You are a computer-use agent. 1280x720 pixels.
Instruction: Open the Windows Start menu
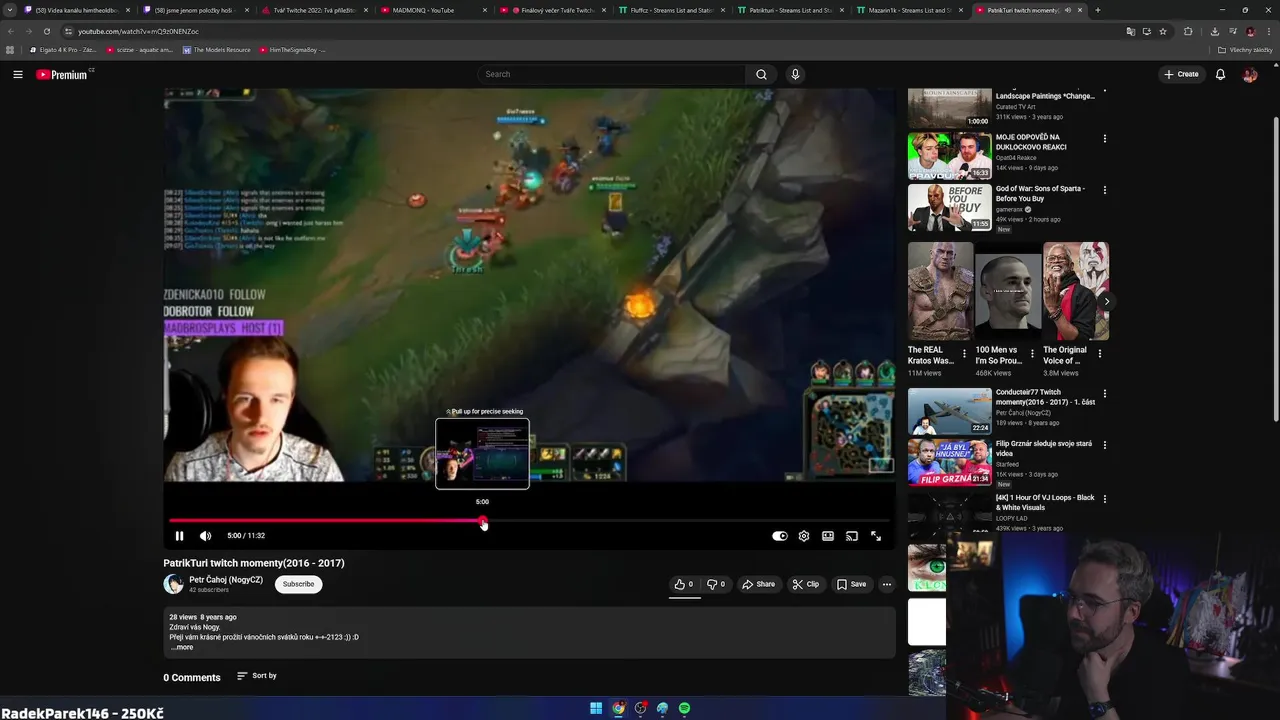[596, 708]
